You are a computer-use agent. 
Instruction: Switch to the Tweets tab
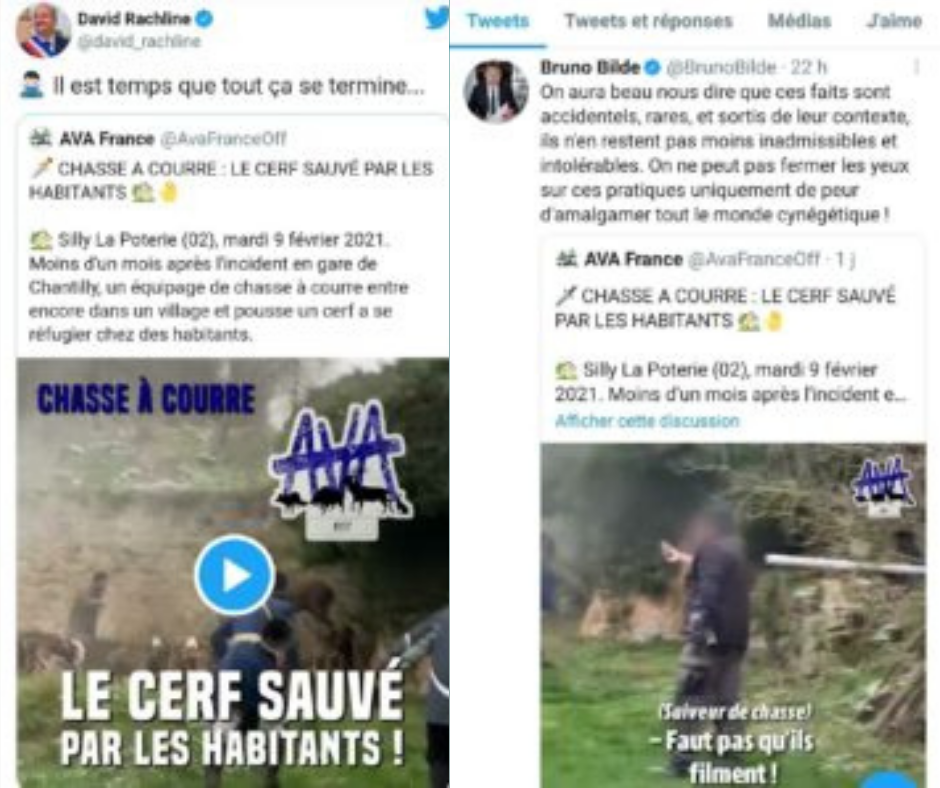coord(498,22)
